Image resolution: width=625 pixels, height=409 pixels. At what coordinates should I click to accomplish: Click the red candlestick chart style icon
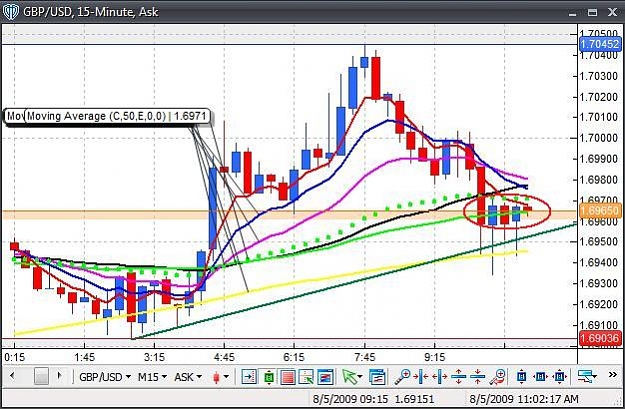point(216,377)
